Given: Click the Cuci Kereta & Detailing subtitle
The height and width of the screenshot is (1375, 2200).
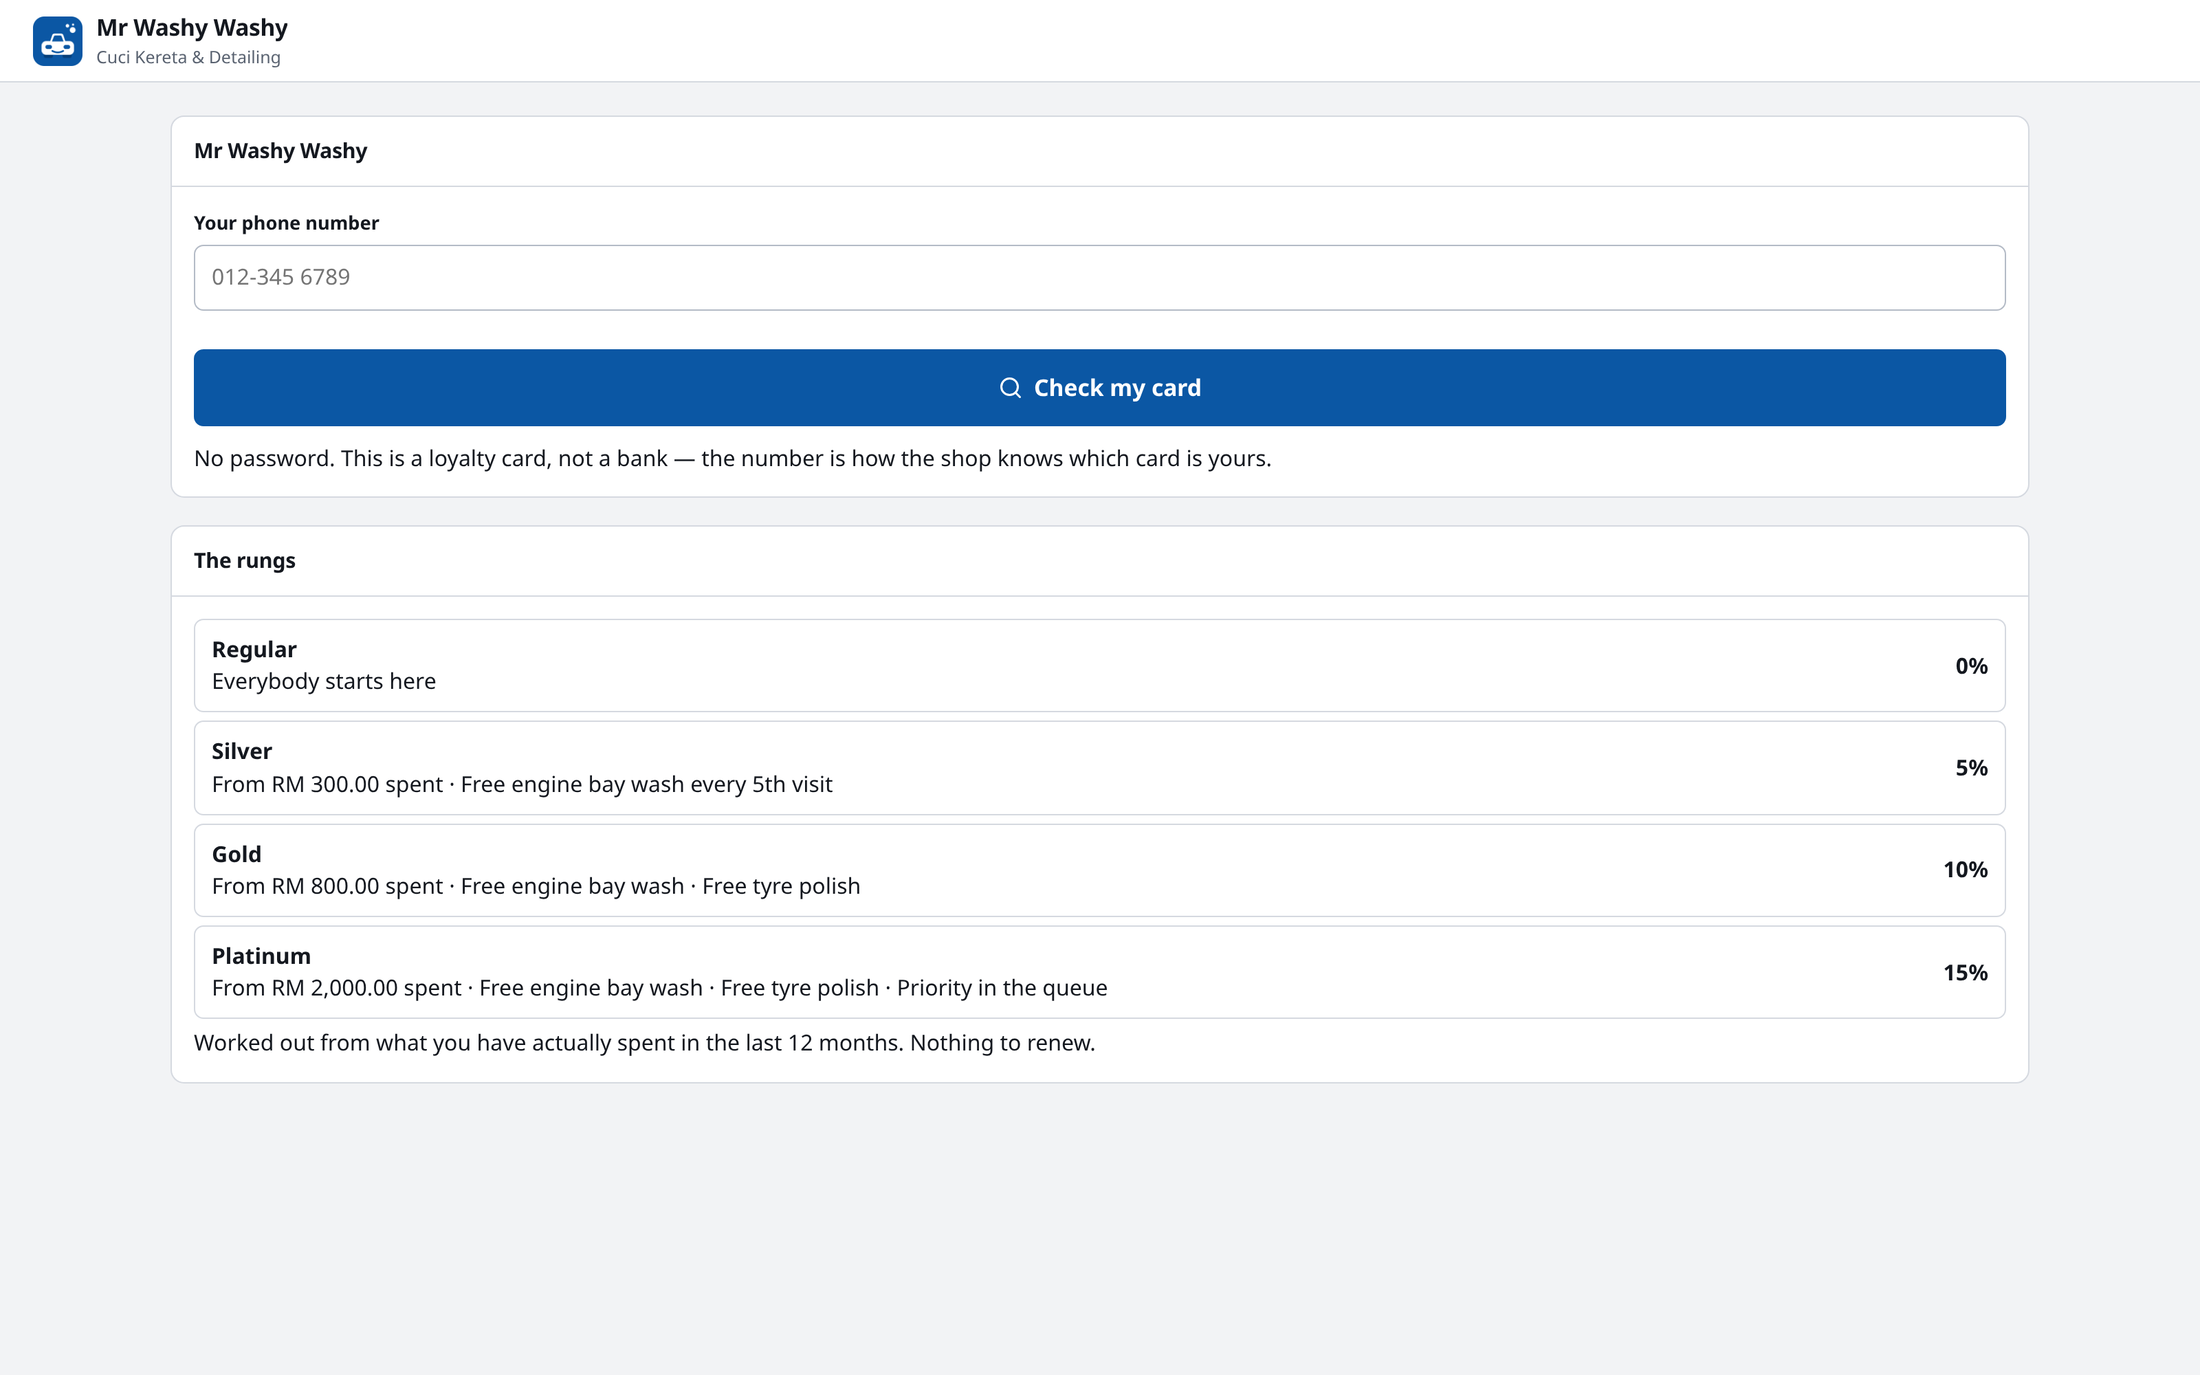Looking at the screenshot, I should click(188, 57).
